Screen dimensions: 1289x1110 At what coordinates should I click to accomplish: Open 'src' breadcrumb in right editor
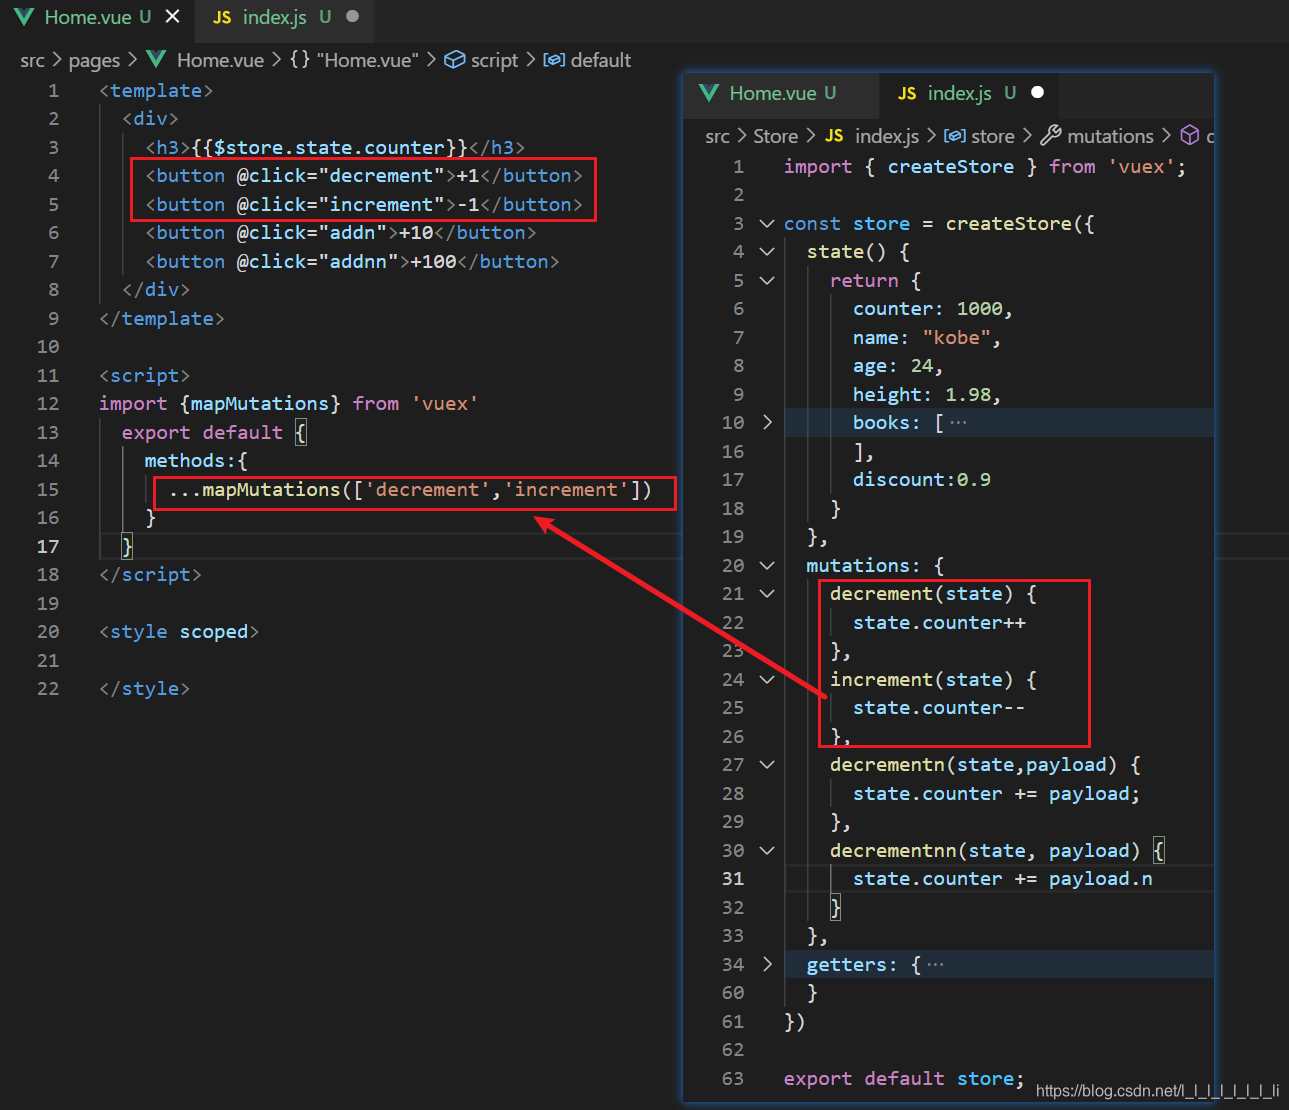click(x=717, y=136)
